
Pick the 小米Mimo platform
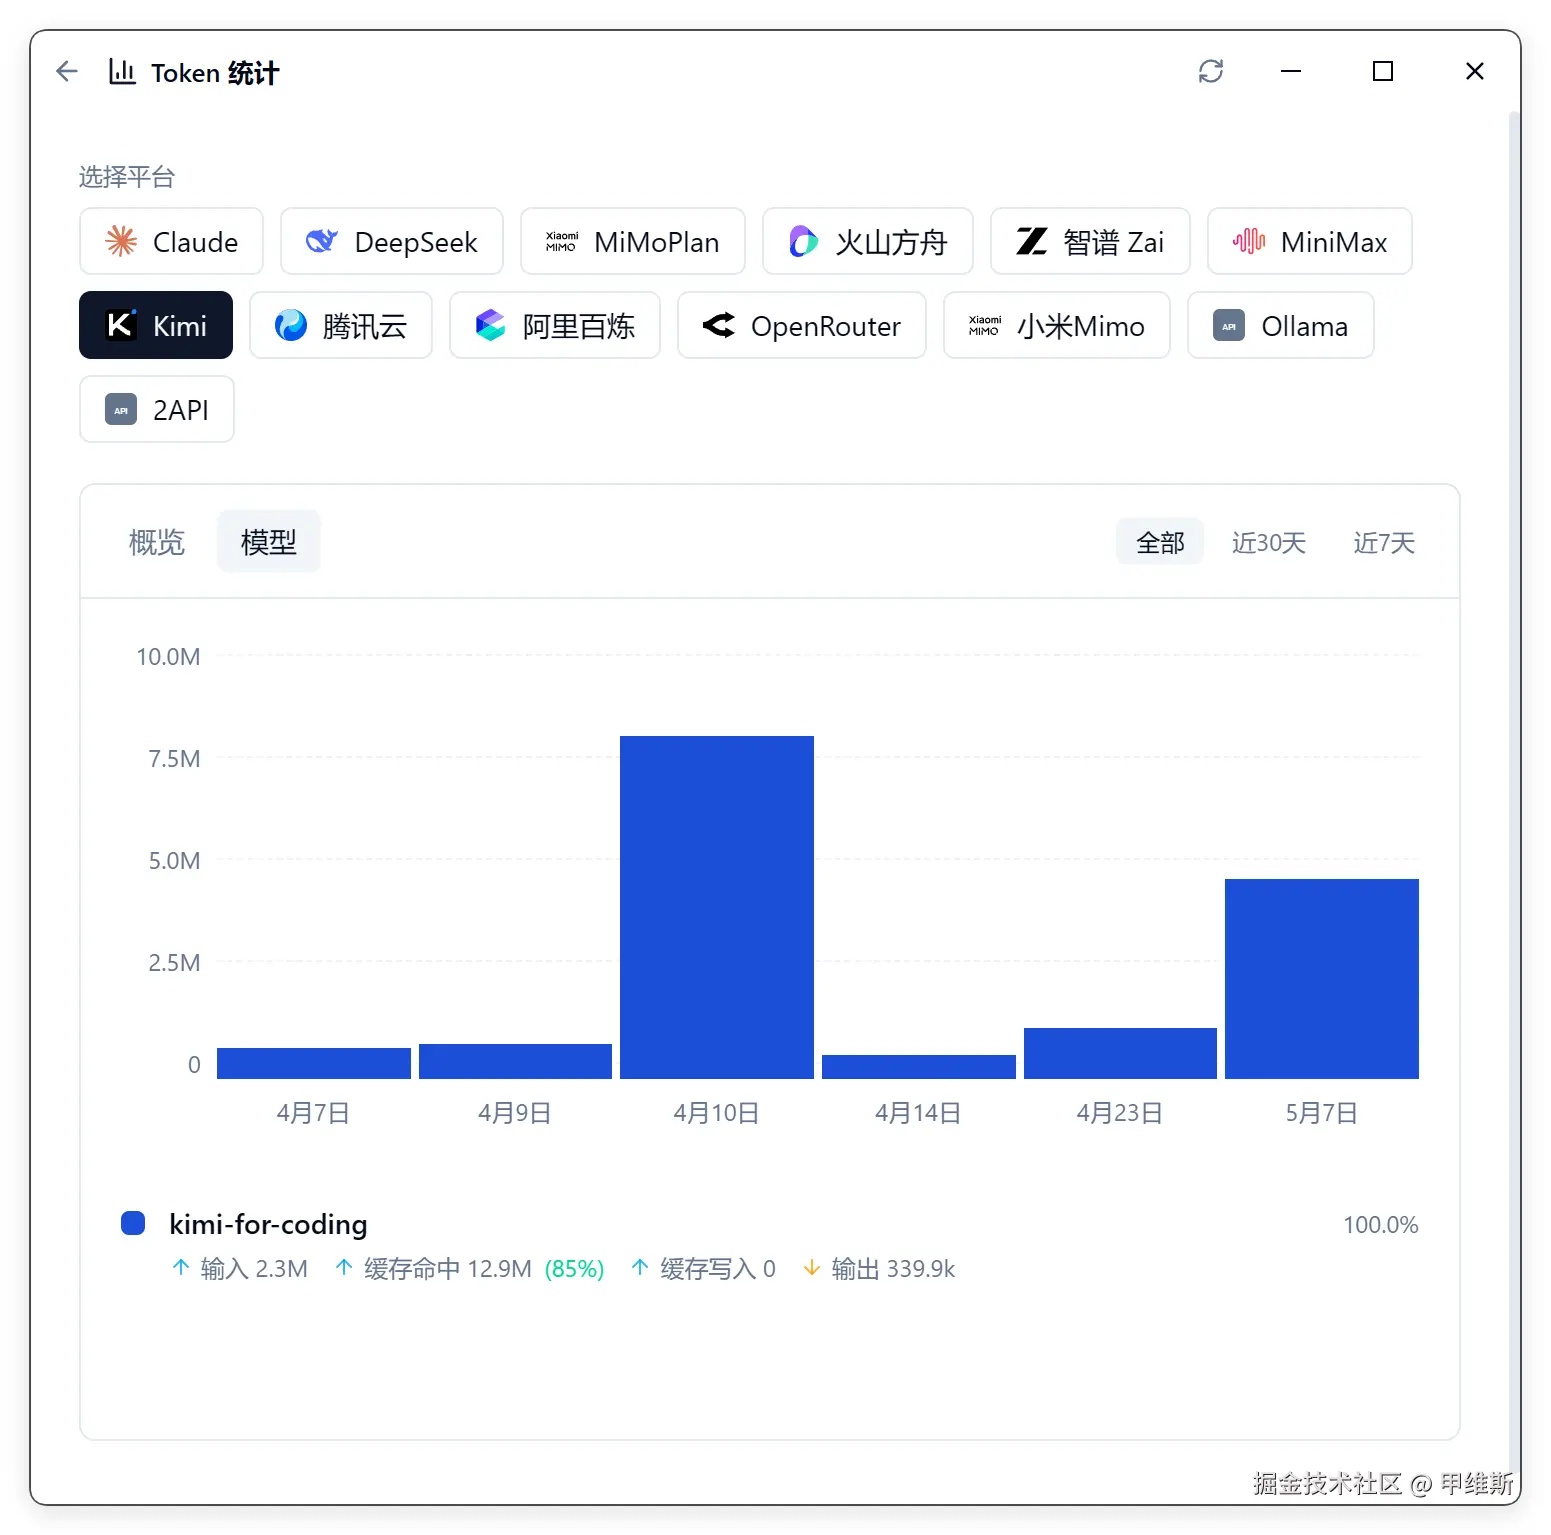pyautogui.click(x=1057, y=325)
